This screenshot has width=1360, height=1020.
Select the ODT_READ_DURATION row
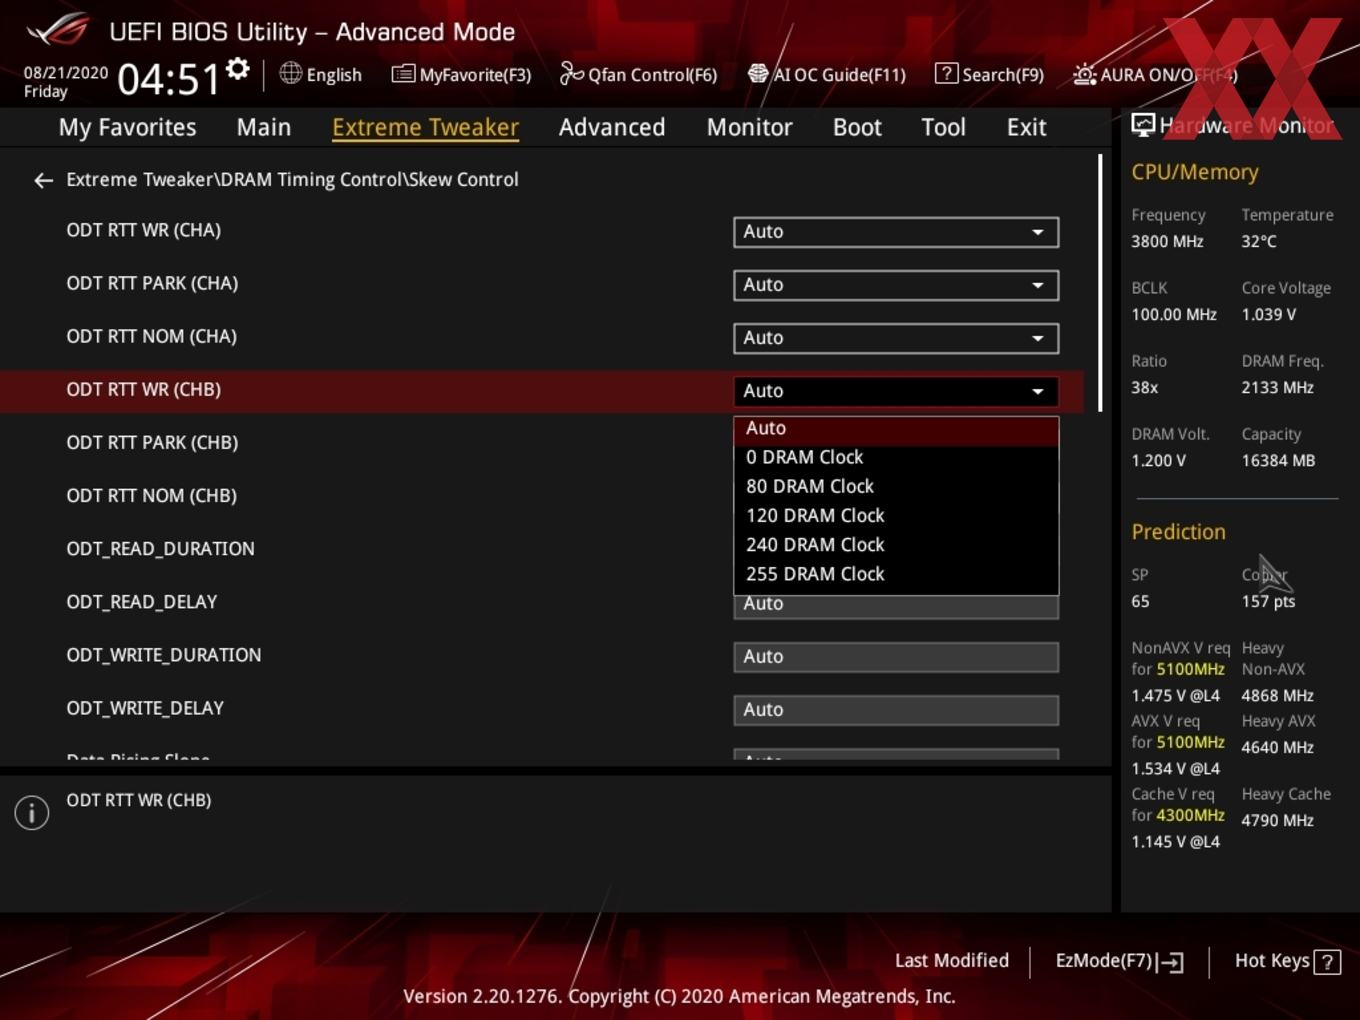(160, 549)
